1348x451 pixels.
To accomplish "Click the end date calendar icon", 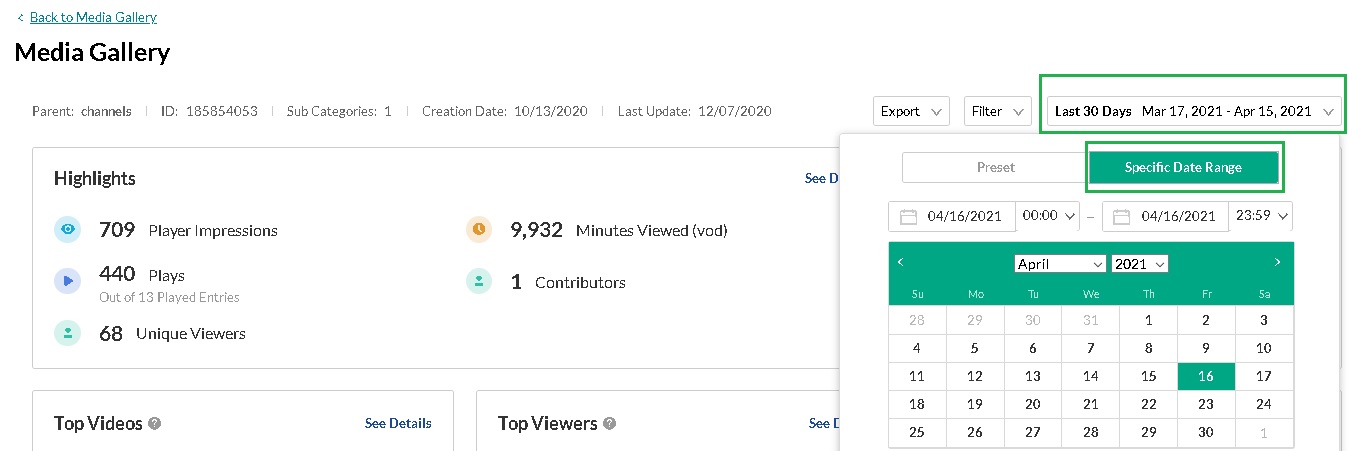I will [x=1122, y=216].
